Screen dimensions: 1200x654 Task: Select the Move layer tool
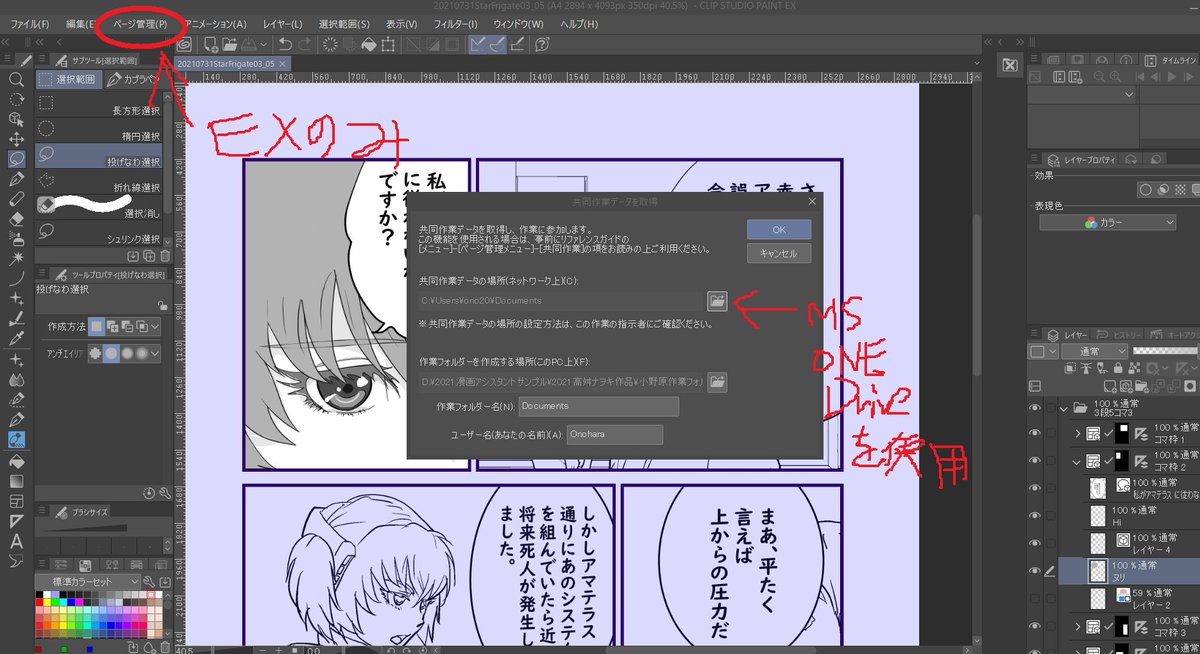pyautogui.click(x=16, y=140)
